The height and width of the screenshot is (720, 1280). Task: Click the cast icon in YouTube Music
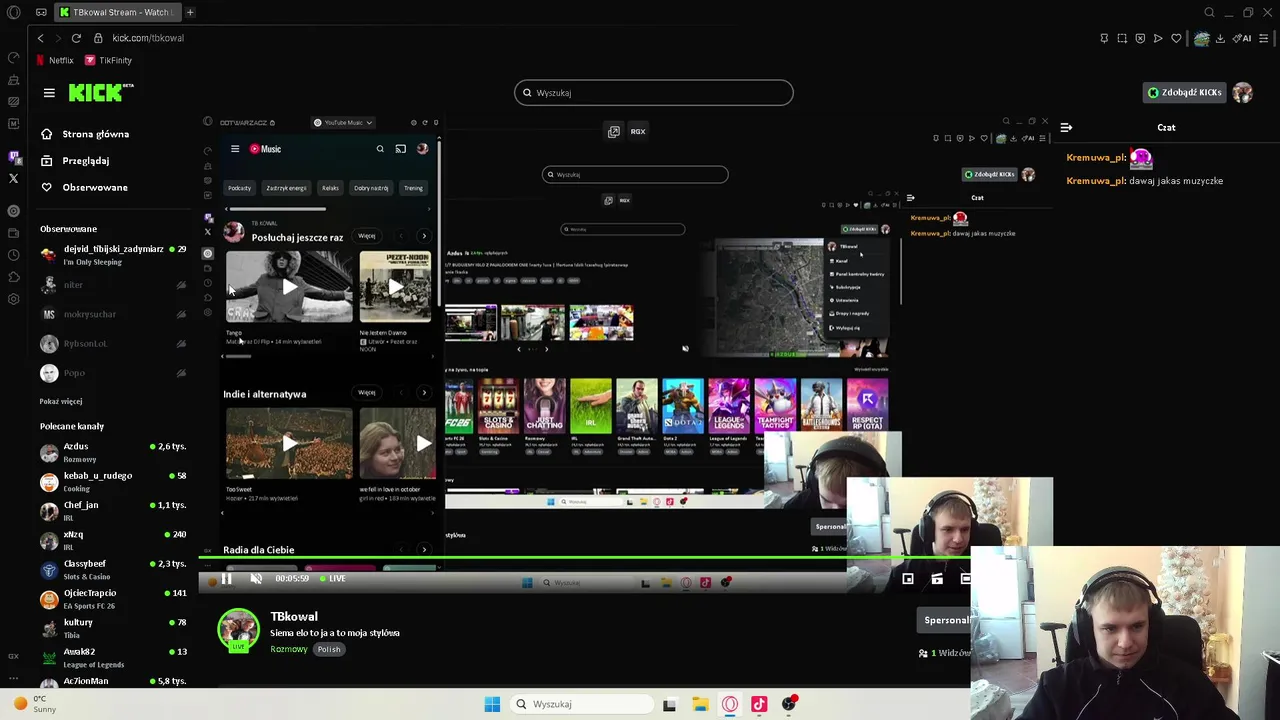400,149
